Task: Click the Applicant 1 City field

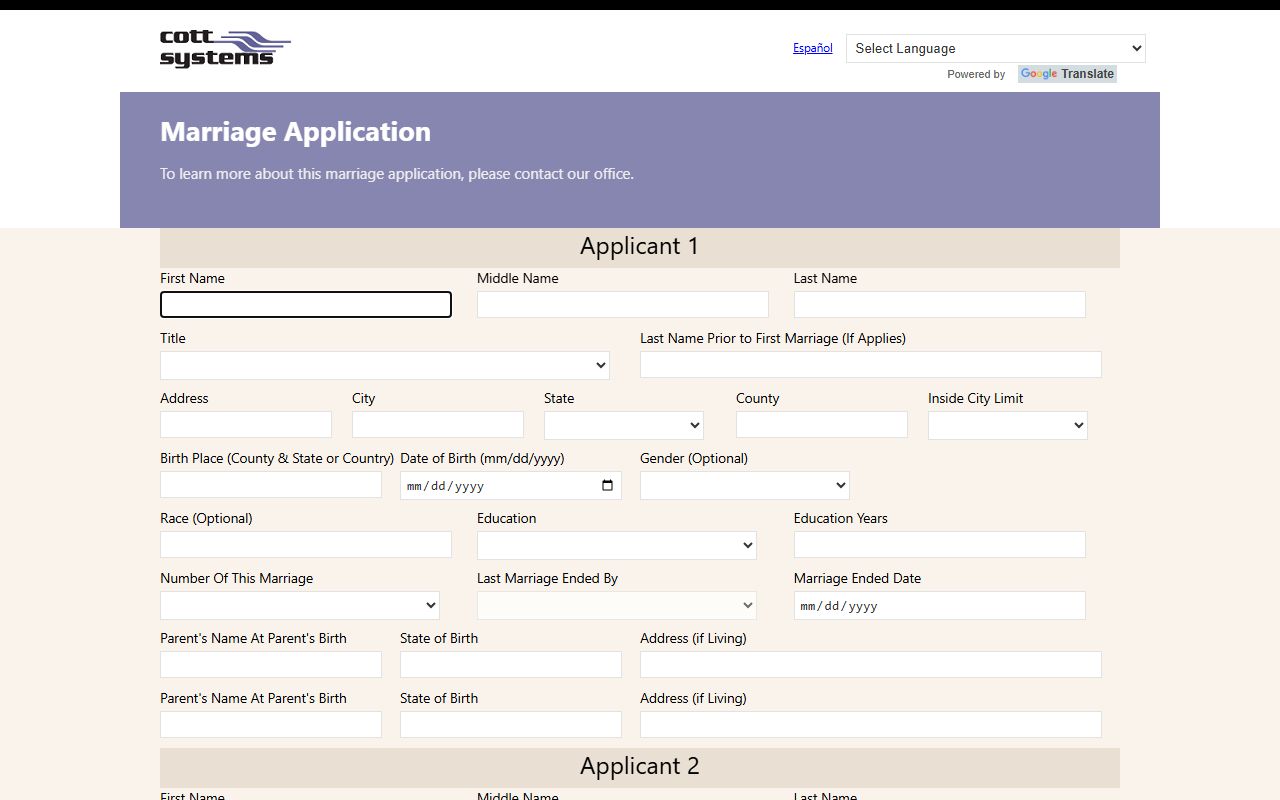Action: click(438, 424)
